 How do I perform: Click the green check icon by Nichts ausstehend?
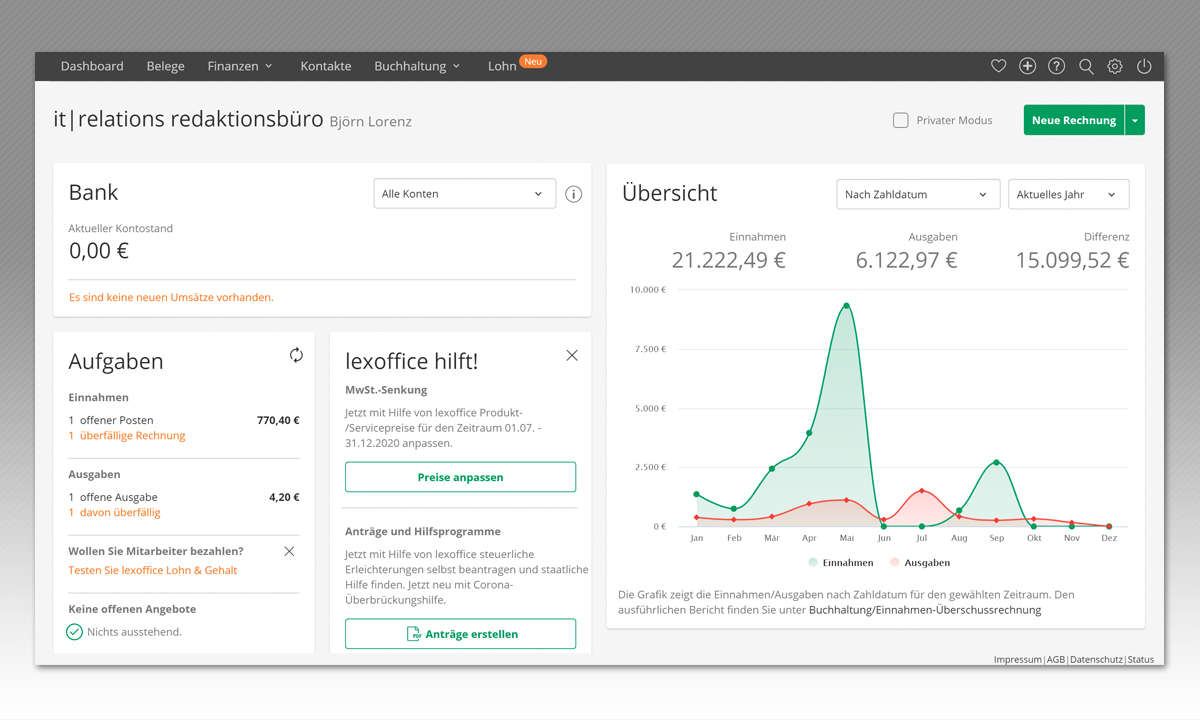pos(74,631)
